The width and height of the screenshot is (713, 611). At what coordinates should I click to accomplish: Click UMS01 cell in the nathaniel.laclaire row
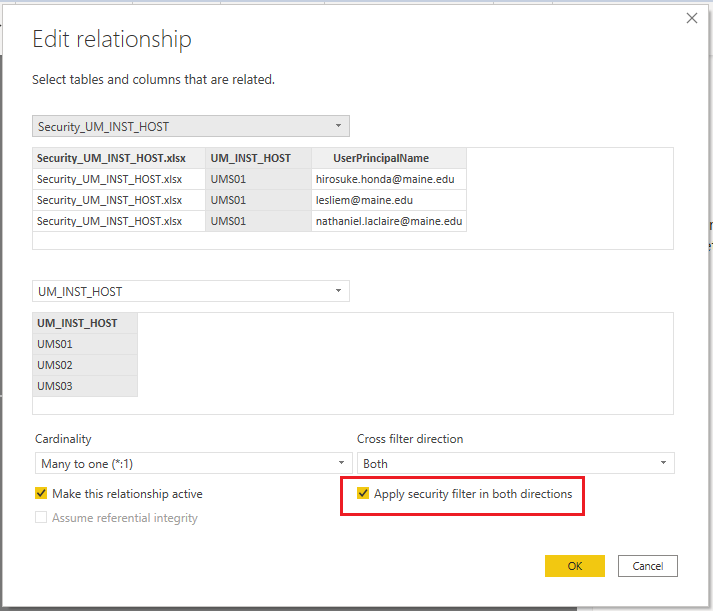tap(258, 221)
